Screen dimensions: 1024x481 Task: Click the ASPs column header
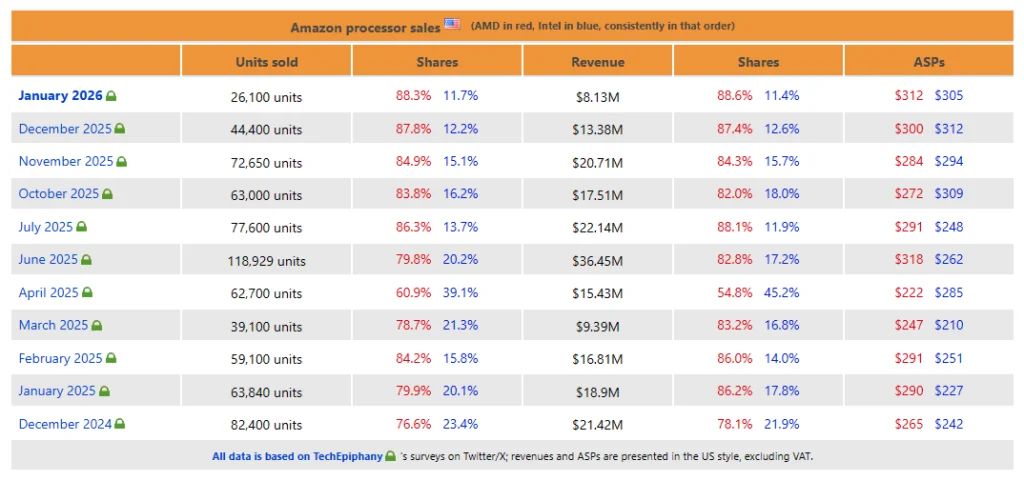tap(929, 62)
